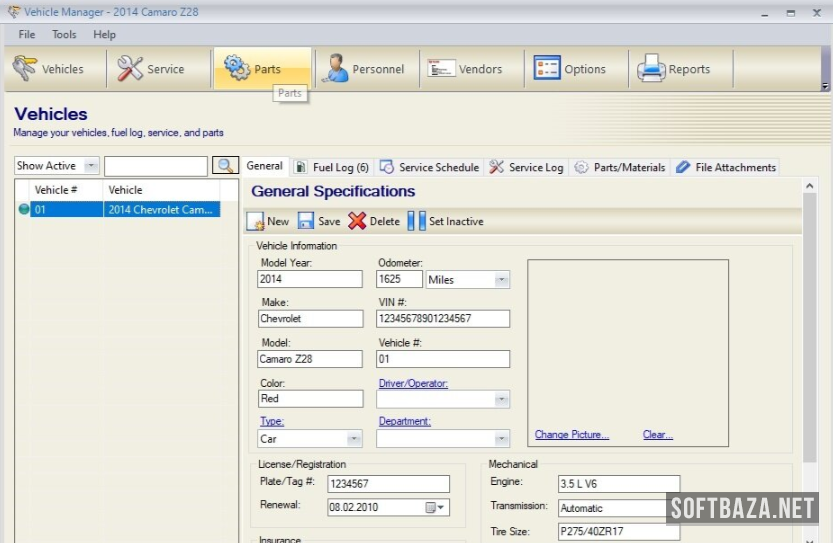Image resolution: width=833 pixels, height=543 pixels.
Task: Click Save in the vehicle toolbar
Action: (x=319, y=221)
